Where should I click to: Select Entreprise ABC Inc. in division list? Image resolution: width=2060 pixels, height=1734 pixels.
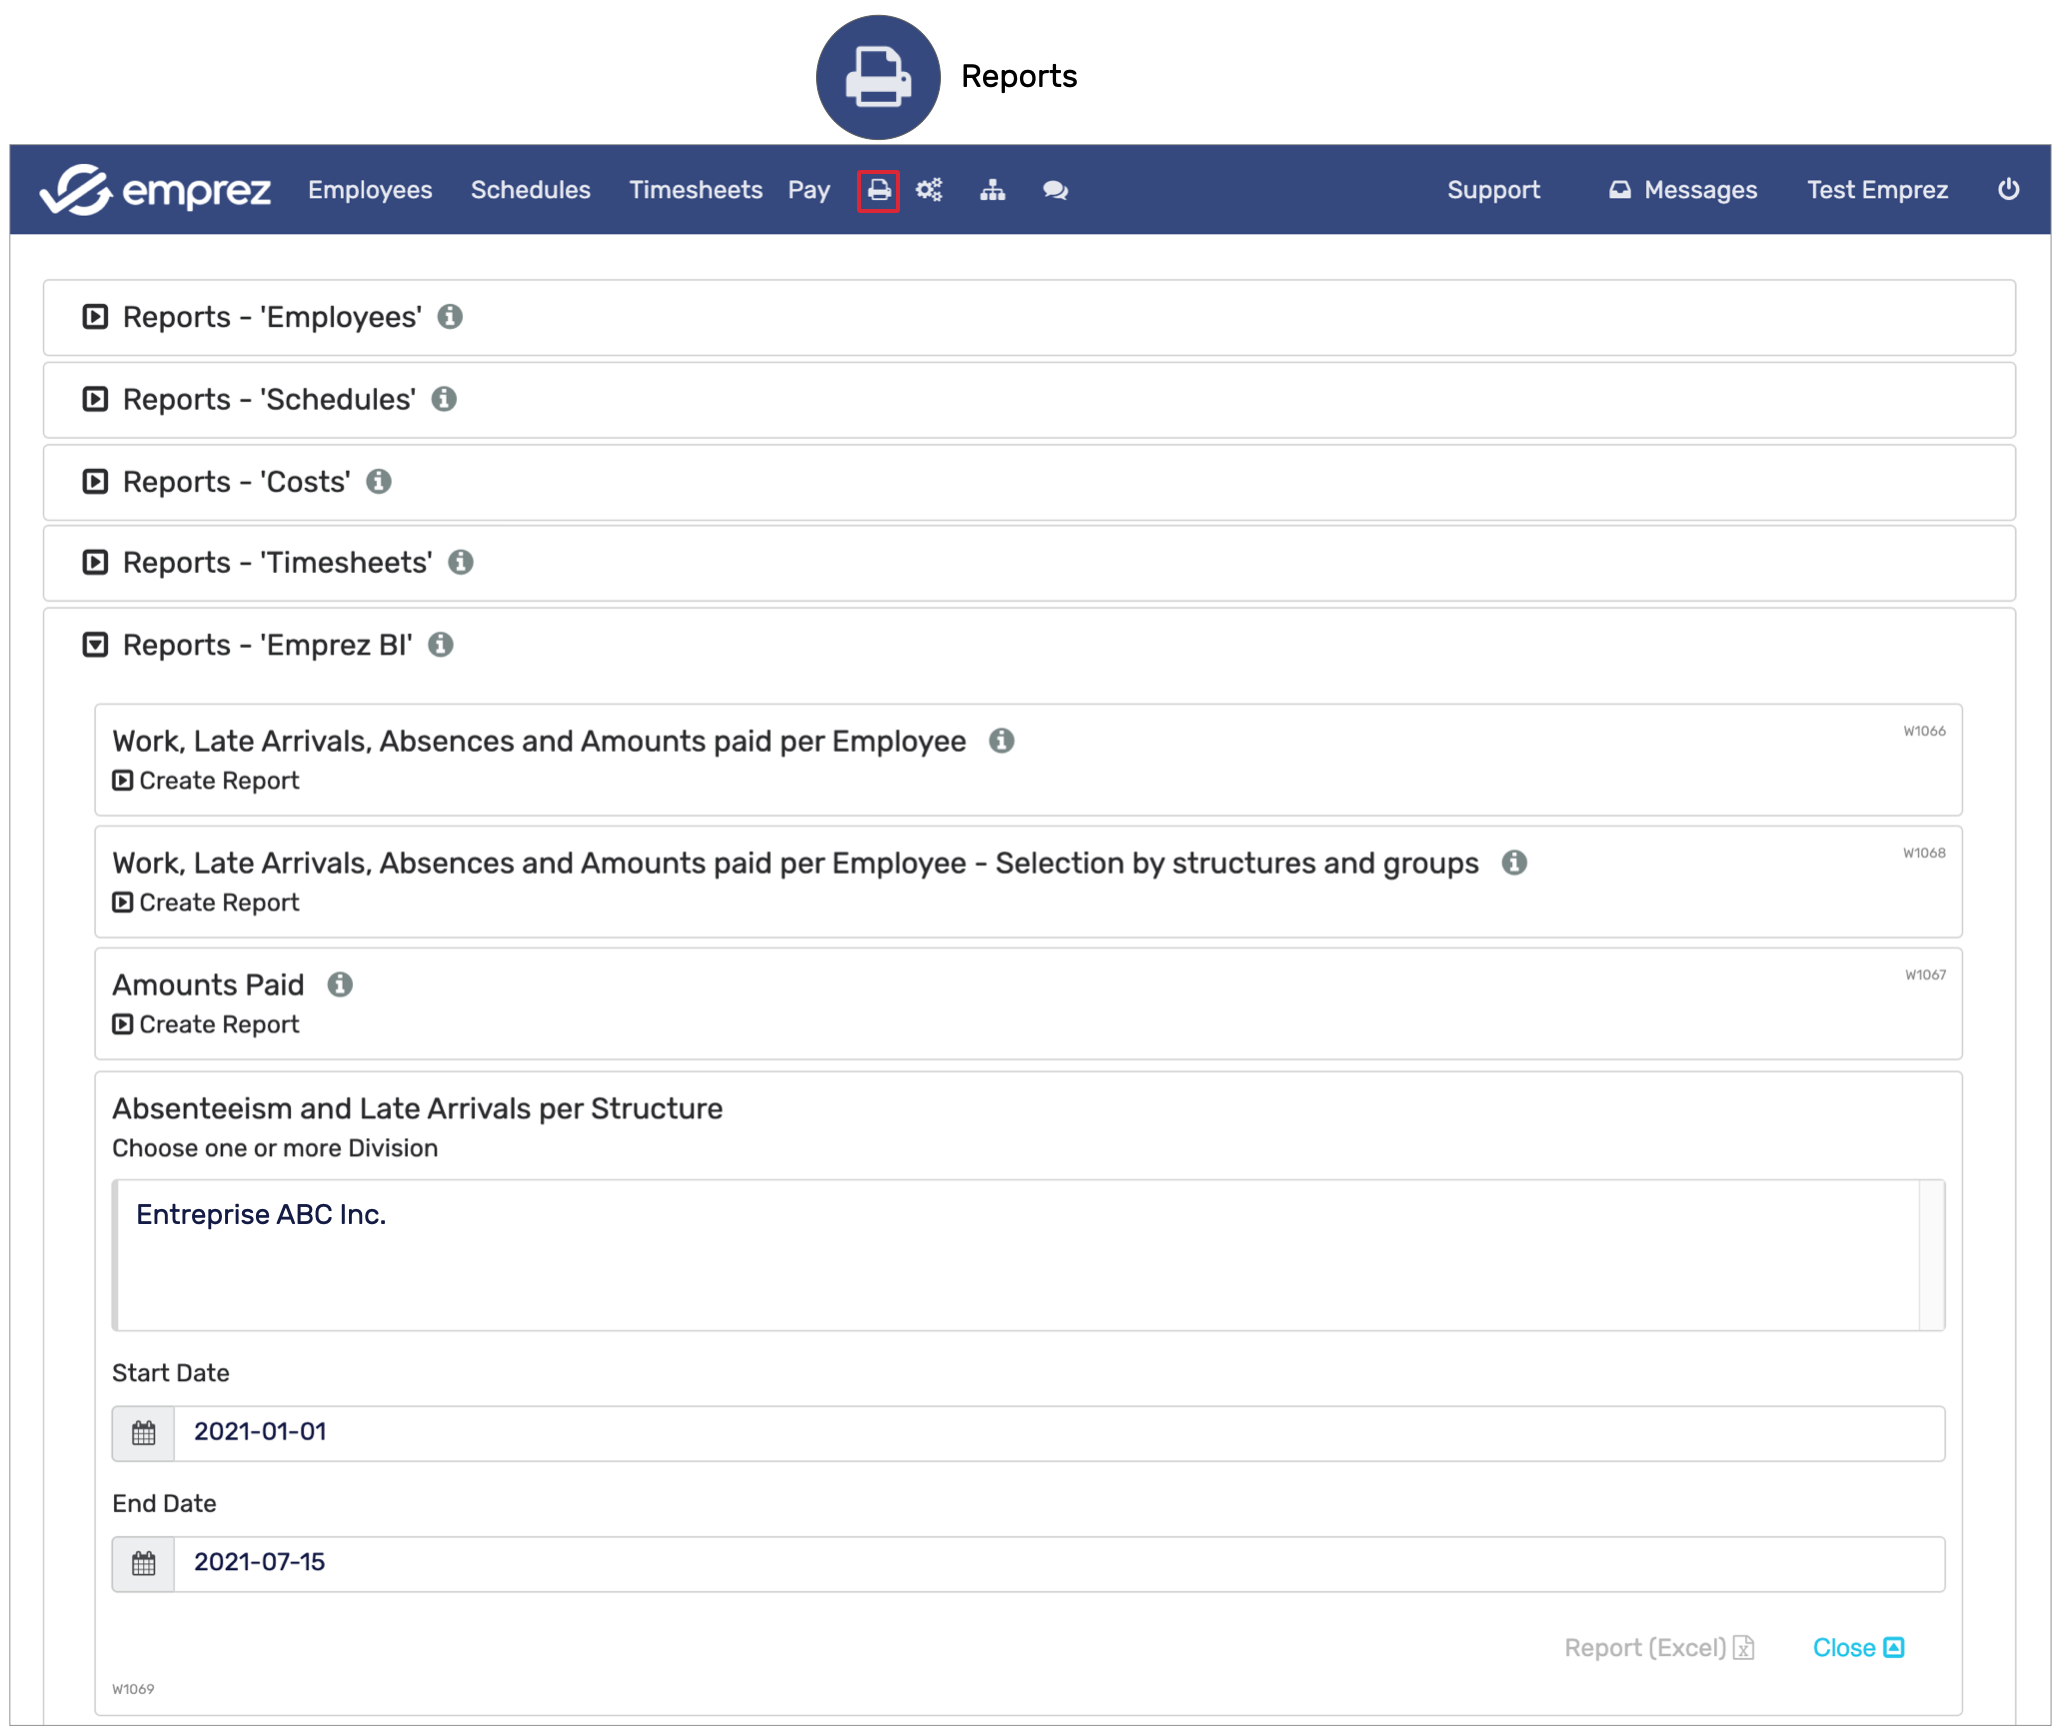tap(261, 1215)
